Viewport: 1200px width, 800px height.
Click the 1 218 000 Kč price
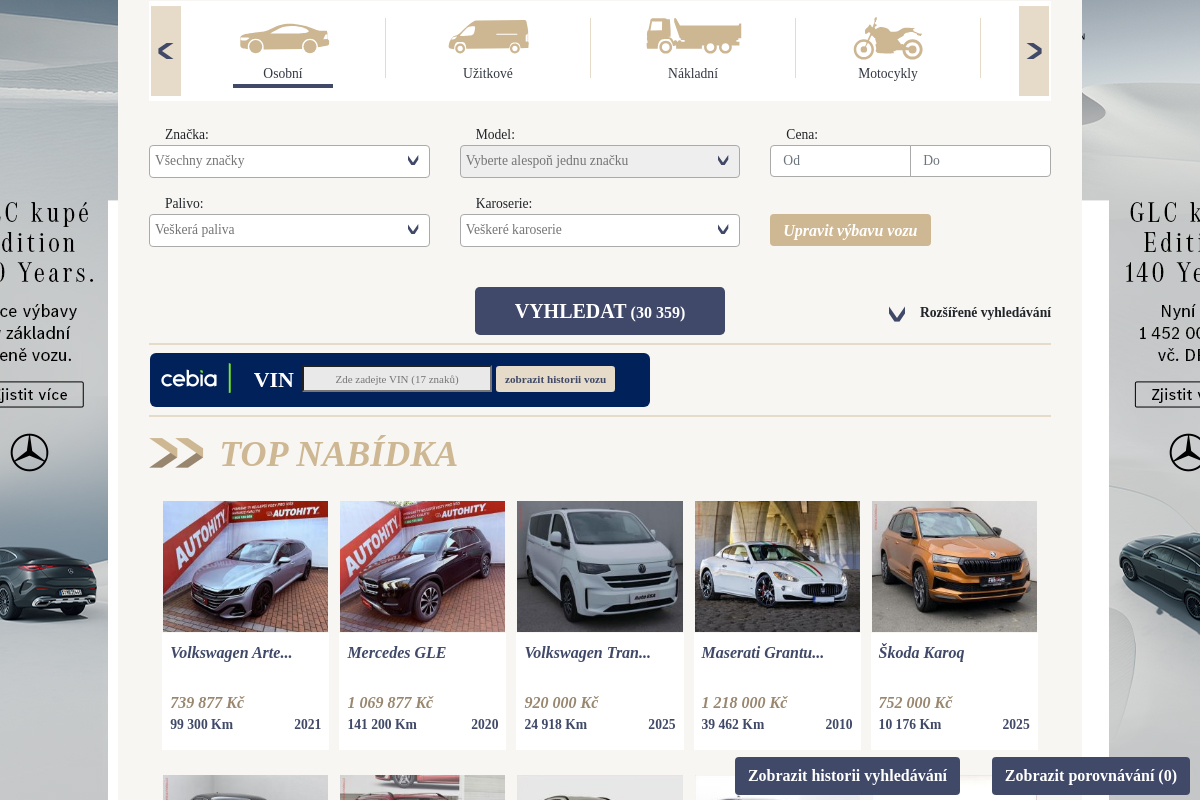point(744,703)
